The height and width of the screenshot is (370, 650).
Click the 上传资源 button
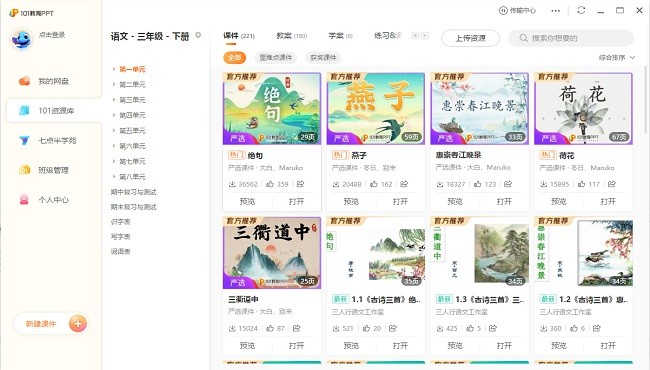471,38
